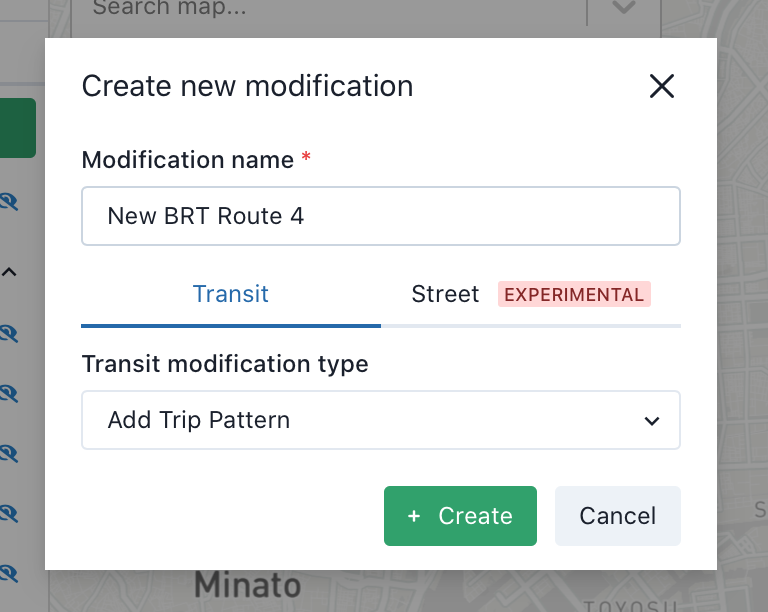Toggle third eye icon below the collapse chevron
The image size is (768, 612).
coord(9,454)
